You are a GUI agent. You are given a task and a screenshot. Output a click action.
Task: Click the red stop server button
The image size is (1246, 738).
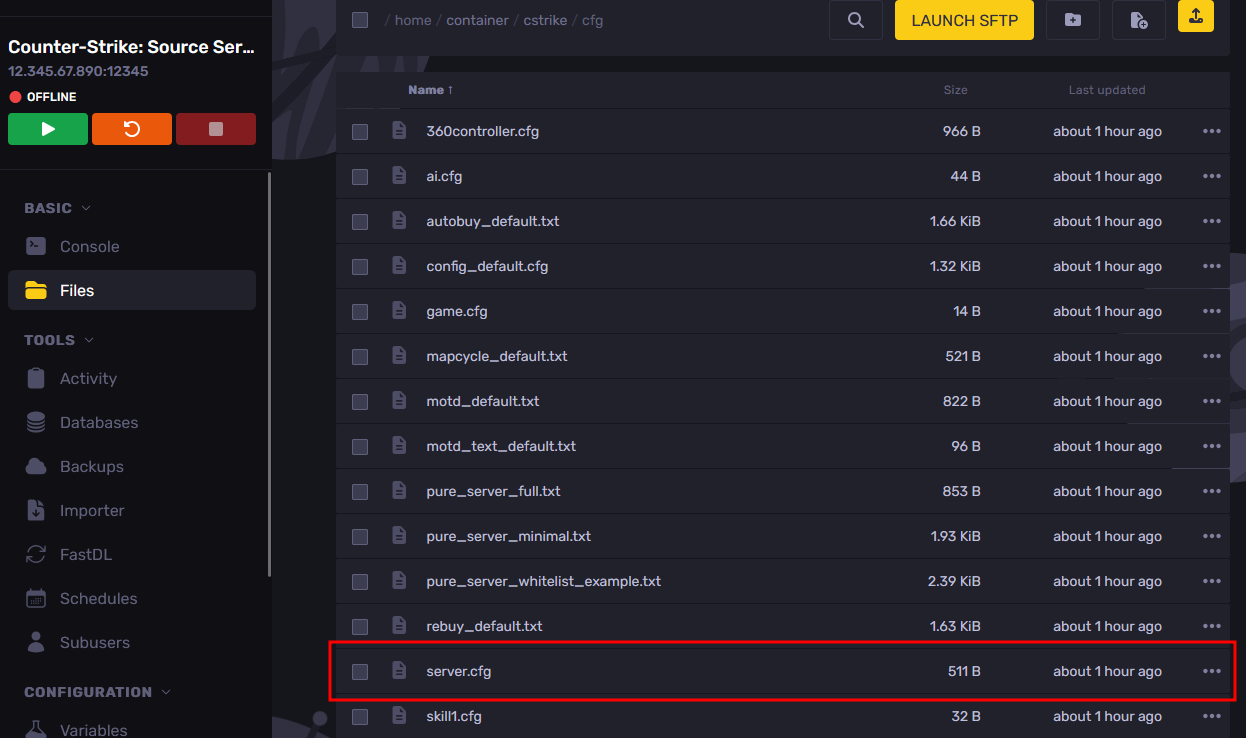click(215, 129)
